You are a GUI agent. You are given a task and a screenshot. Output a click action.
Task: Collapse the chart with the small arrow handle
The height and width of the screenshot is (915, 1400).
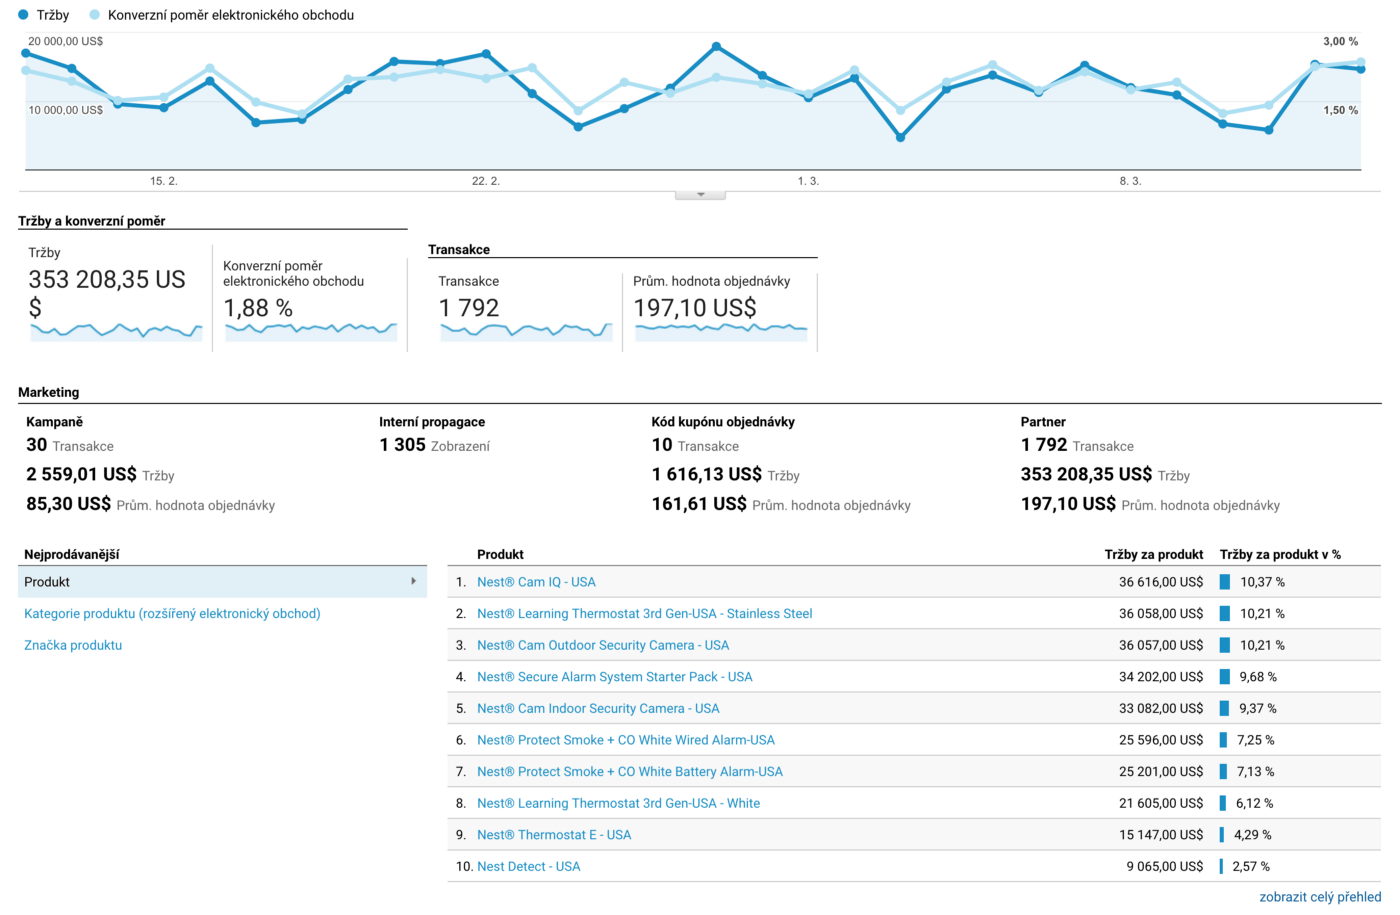click(x=700, y=194)
